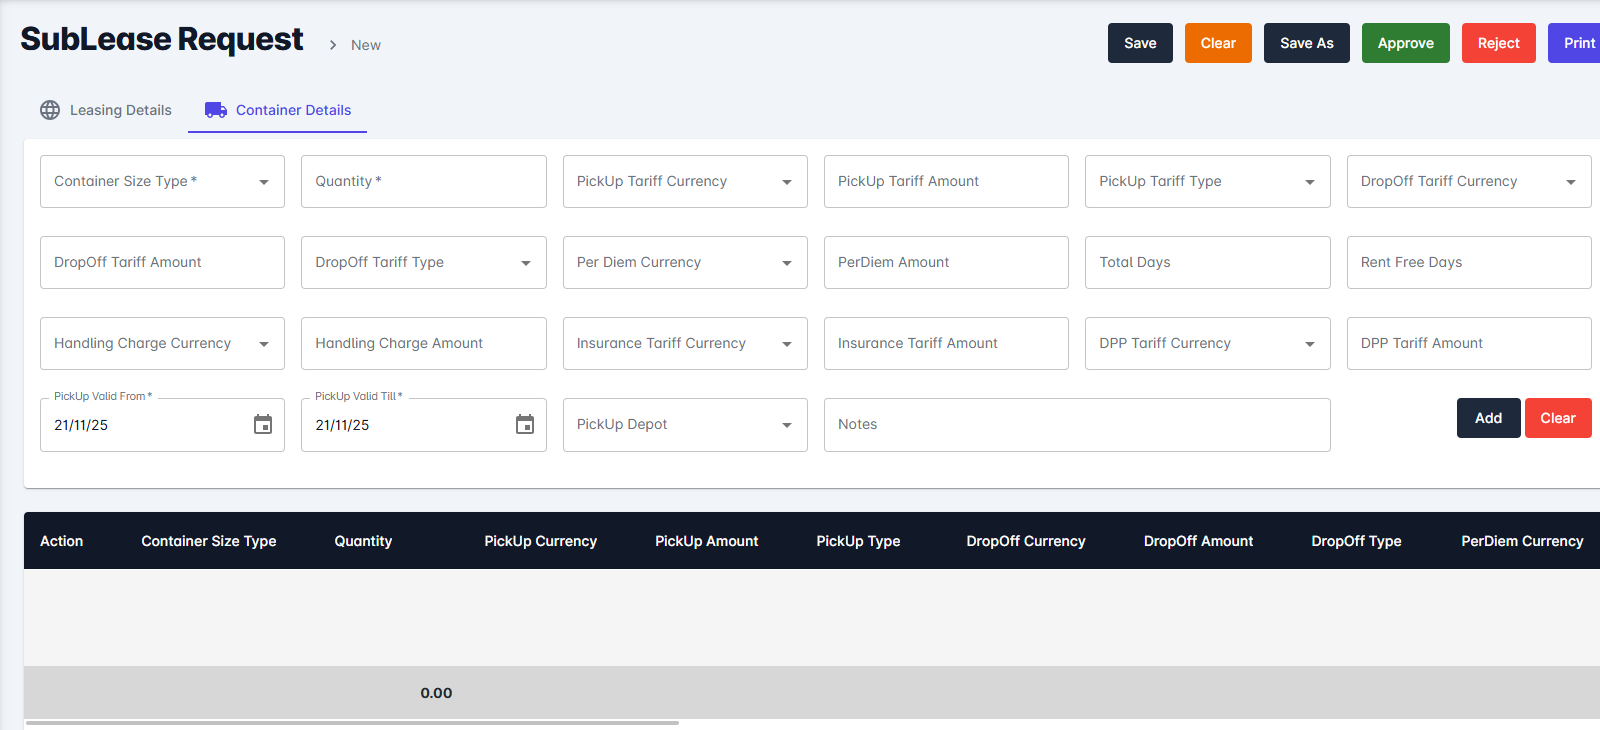Open calendar picker for PickUp Valid From
1600x730 pixels.
263,425
